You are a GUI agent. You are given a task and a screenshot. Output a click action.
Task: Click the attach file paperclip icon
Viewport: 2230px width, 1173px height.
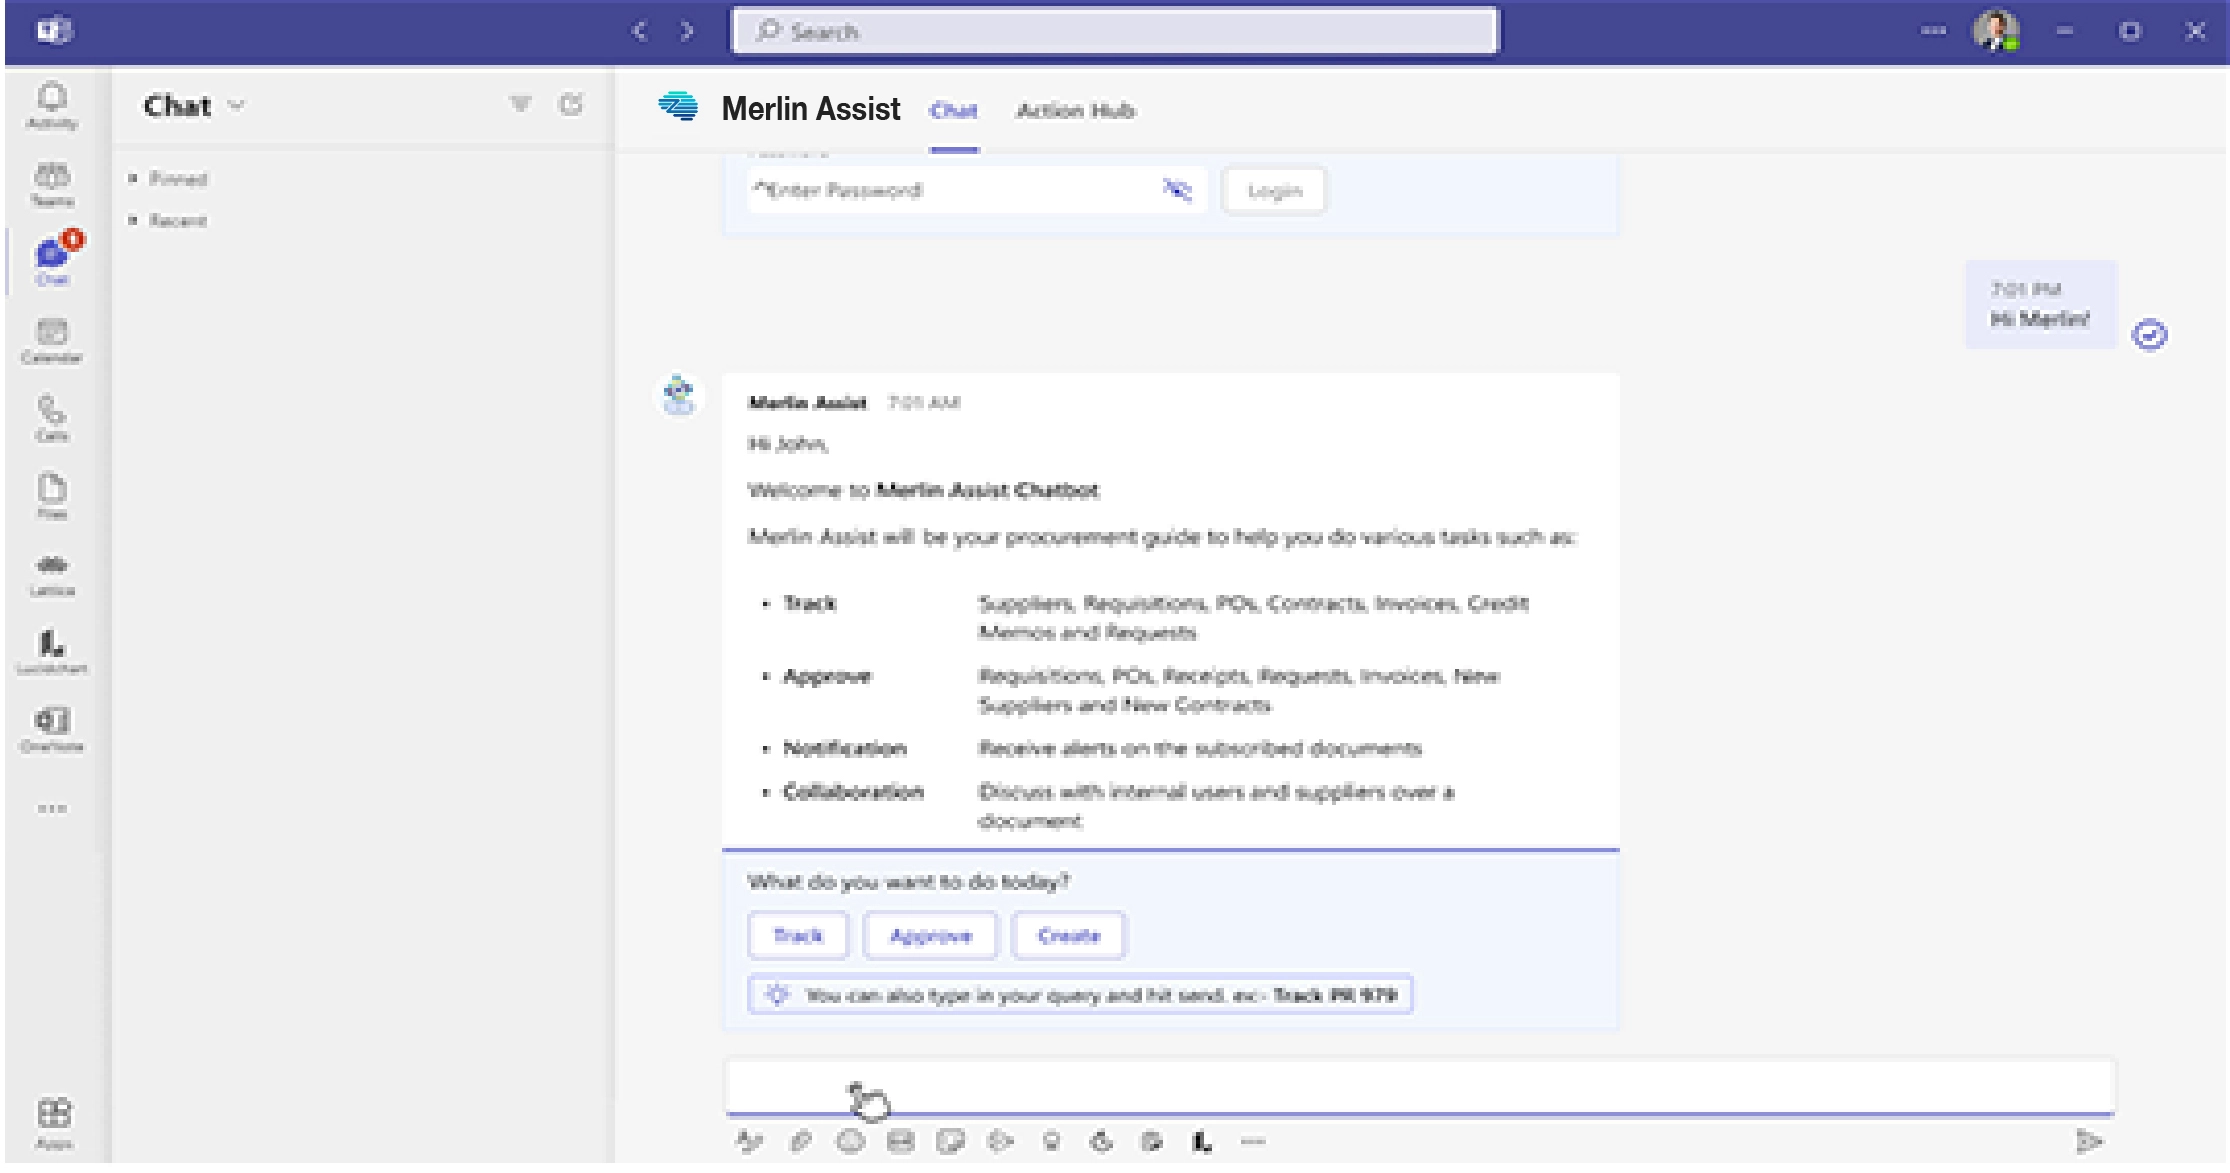tap(800, 1141)
